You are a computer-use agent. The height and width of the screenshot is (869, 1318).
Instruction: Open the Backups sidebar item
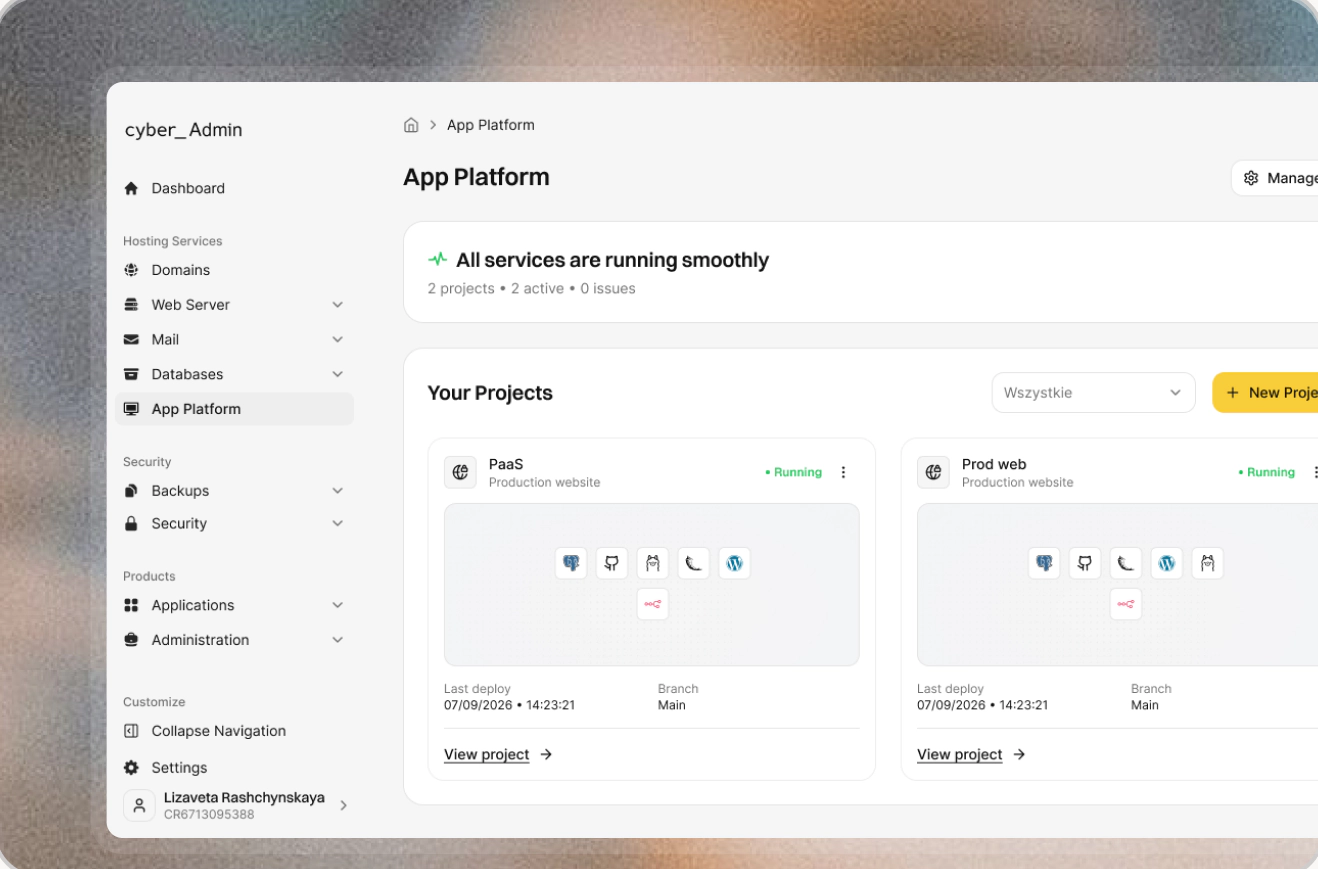(234, 491)
